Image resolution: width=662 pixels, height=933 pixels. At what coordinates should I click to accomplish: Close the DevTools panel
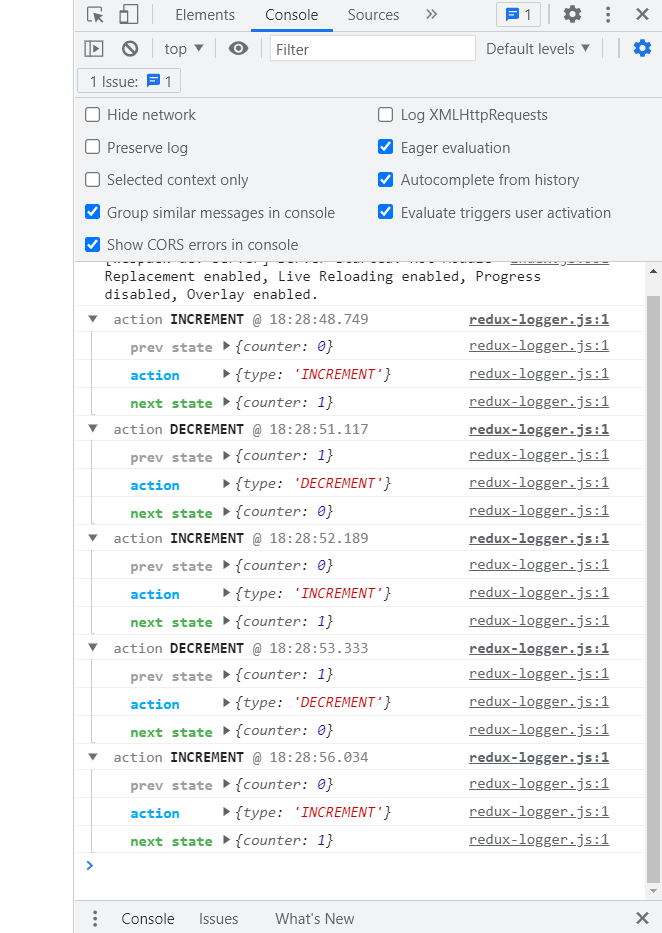[642, 14]
